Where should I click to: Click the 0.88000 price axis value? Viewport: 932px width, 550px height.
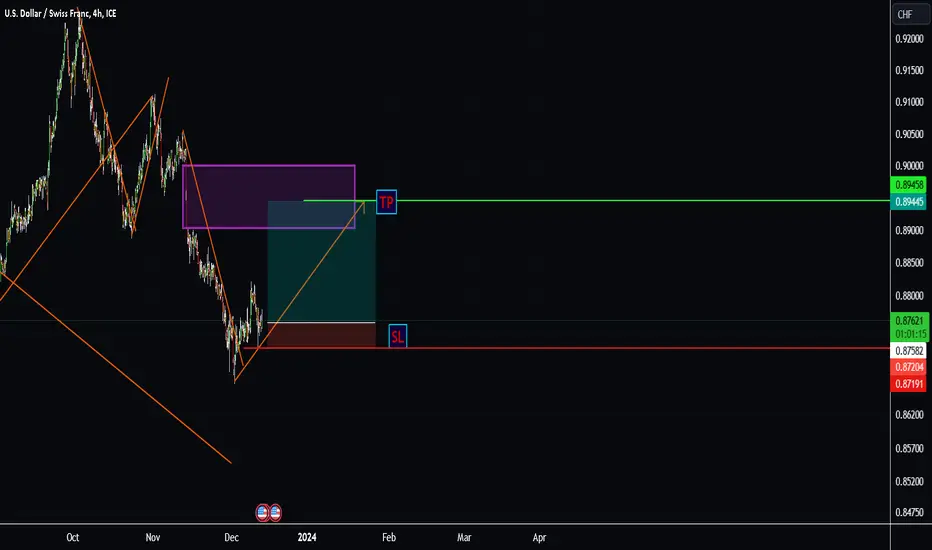909,296
